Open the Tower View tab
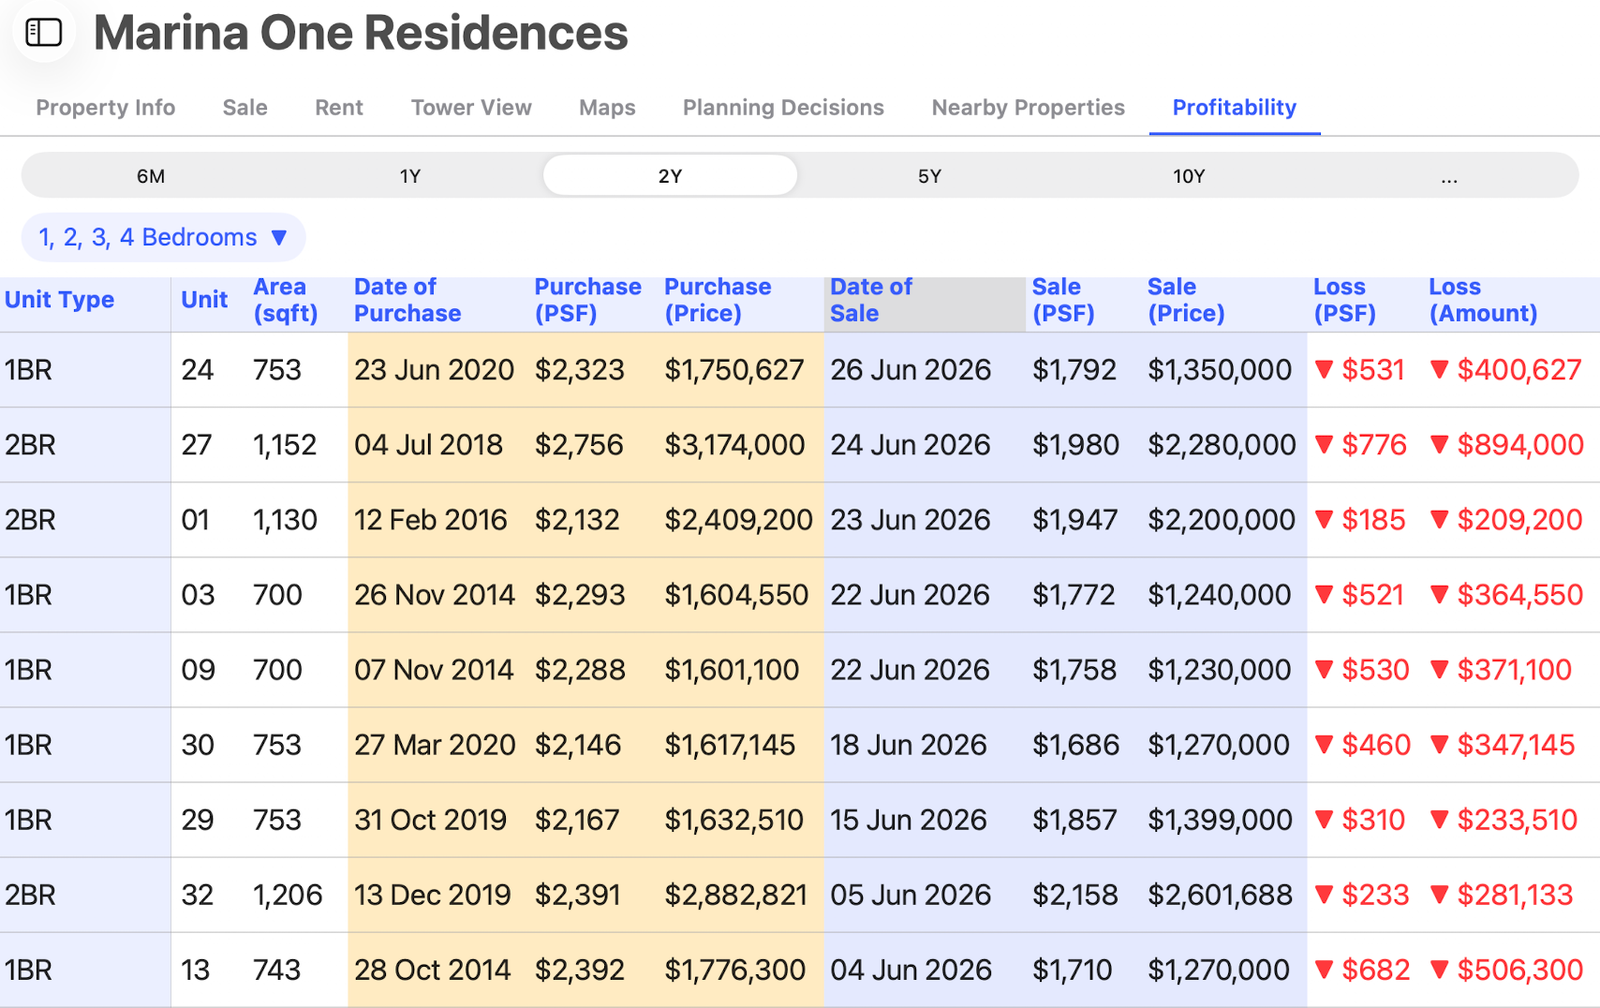 (471, 107)
